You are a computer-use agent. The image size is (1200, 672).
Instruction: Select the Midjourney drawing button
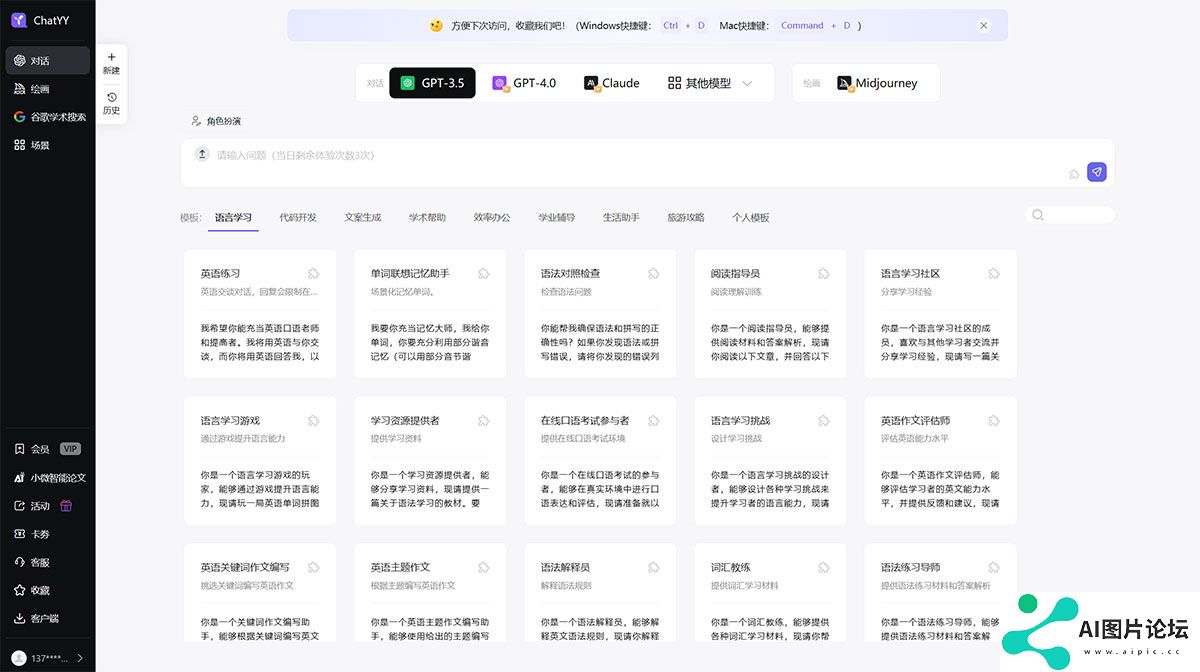[877, 83]
